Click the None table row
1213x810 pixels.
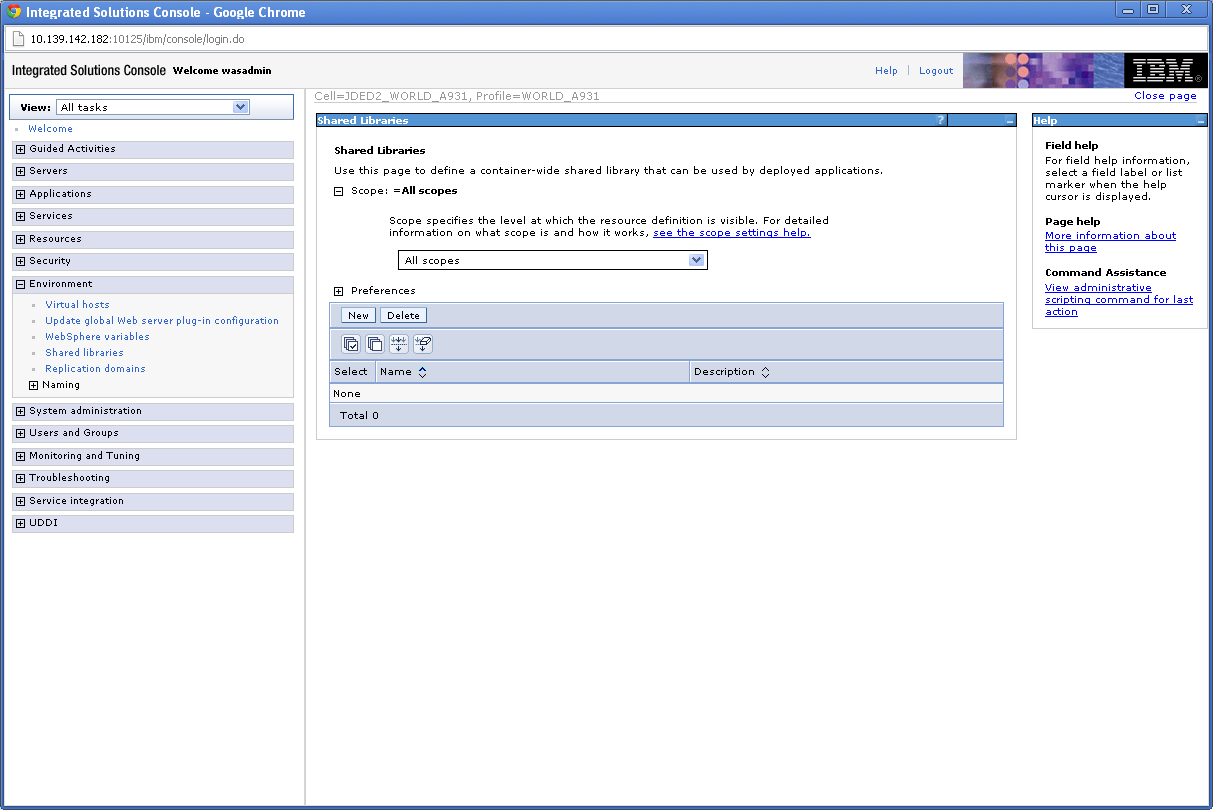[666, 394]
